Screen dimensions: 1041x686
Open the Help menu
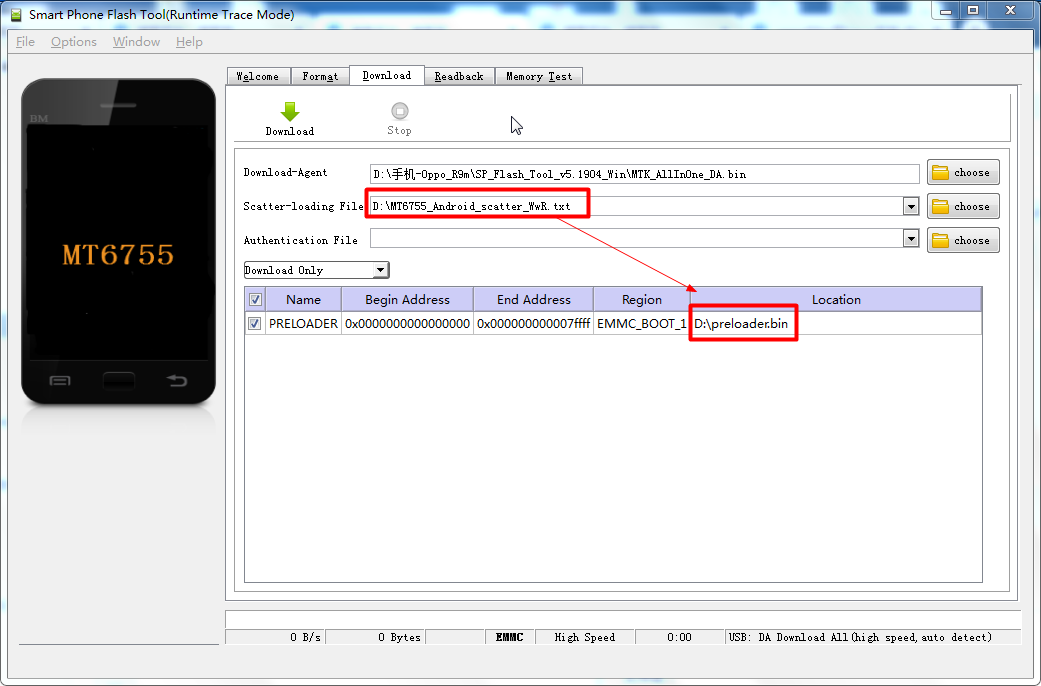coord(189,42)
